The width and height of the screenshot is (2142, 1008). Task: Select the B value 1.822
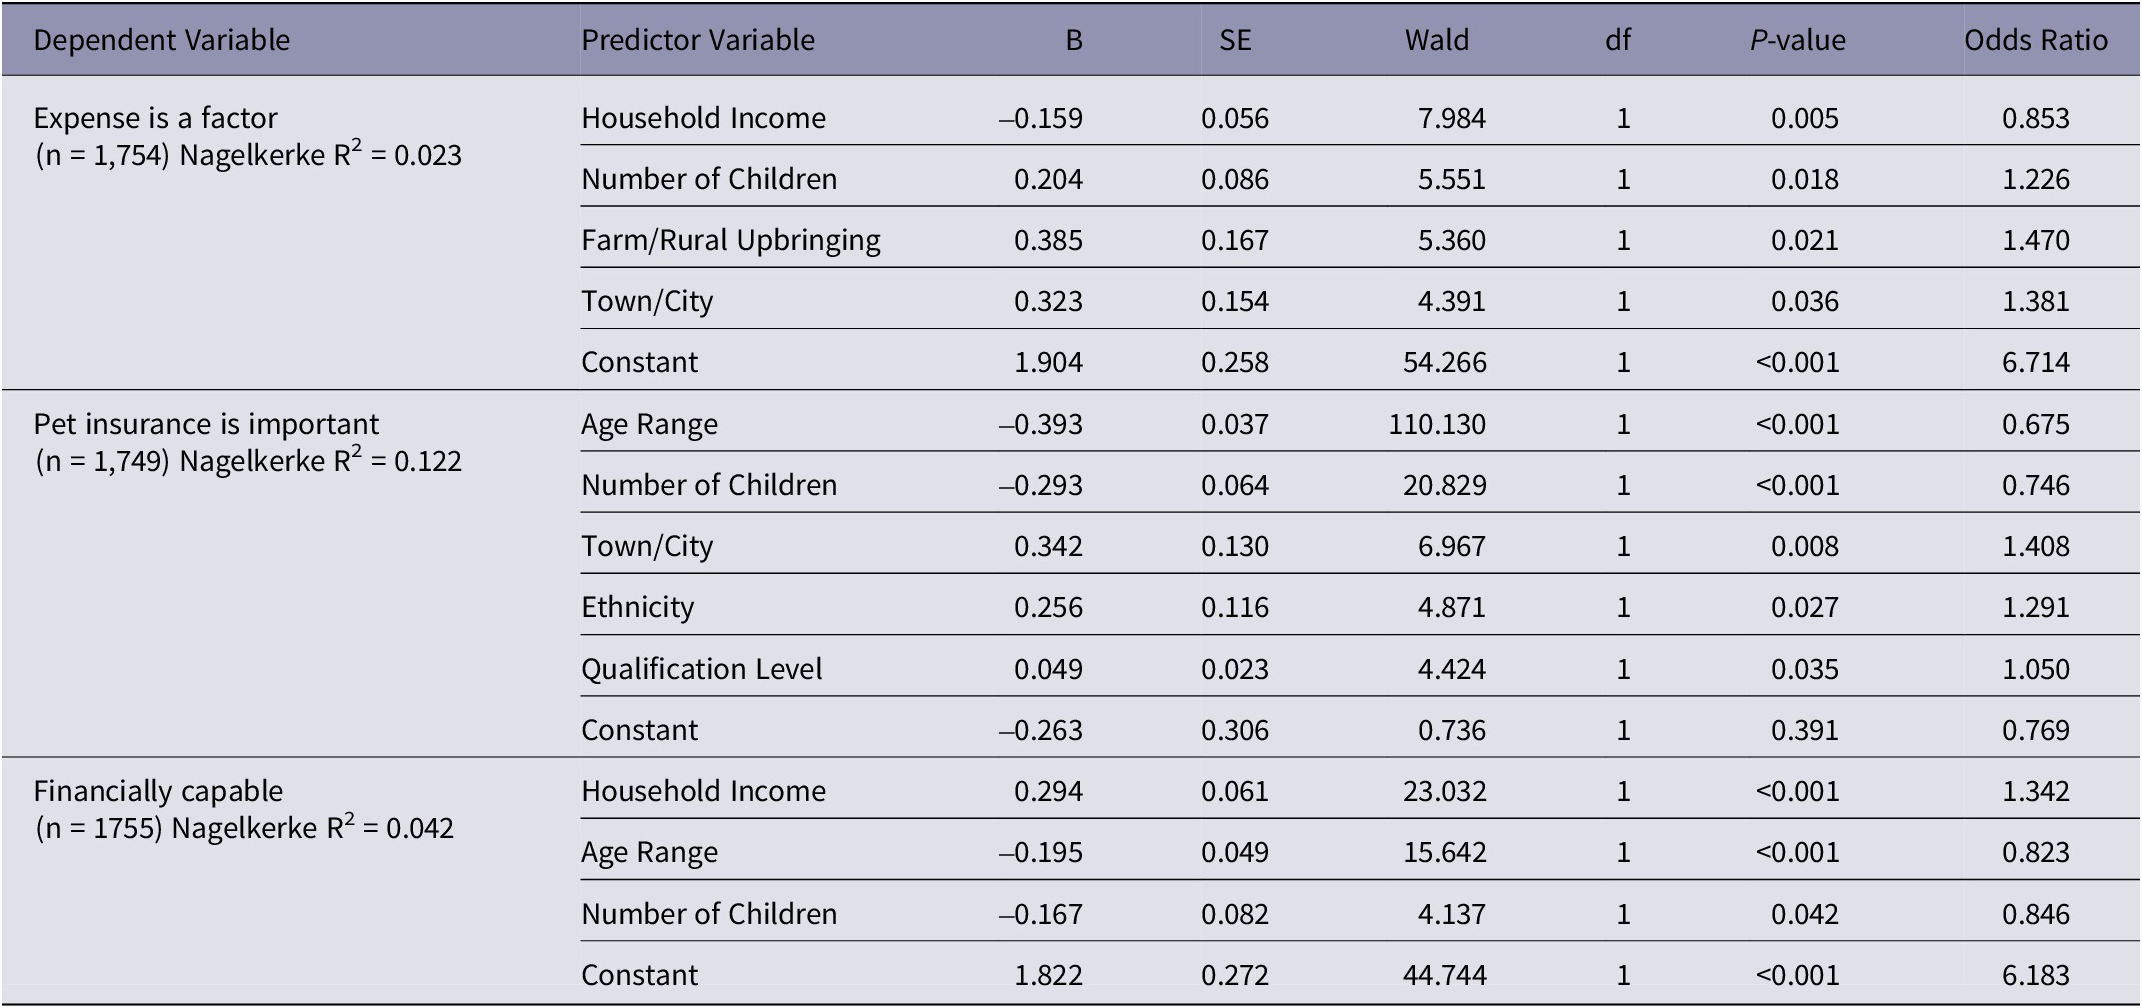pyautogui.click(x=1047, y=975)
